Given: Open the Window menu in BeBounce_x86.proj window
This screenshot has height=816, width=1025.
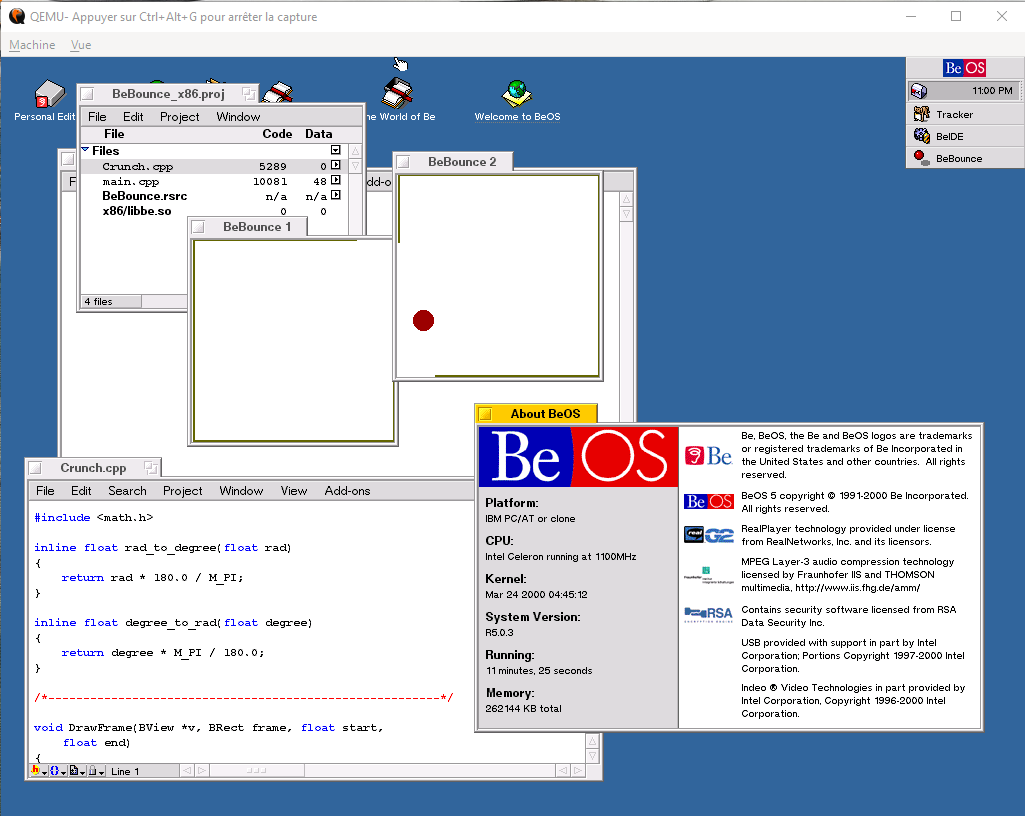Looking at the screenshot, I should click(x=238, y=116).
